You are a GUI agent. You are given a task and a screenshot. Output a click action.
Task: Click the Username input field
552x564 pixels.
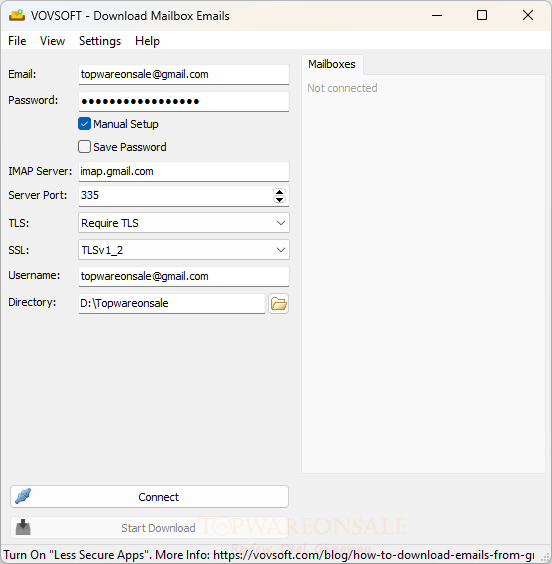pos(184,276)
